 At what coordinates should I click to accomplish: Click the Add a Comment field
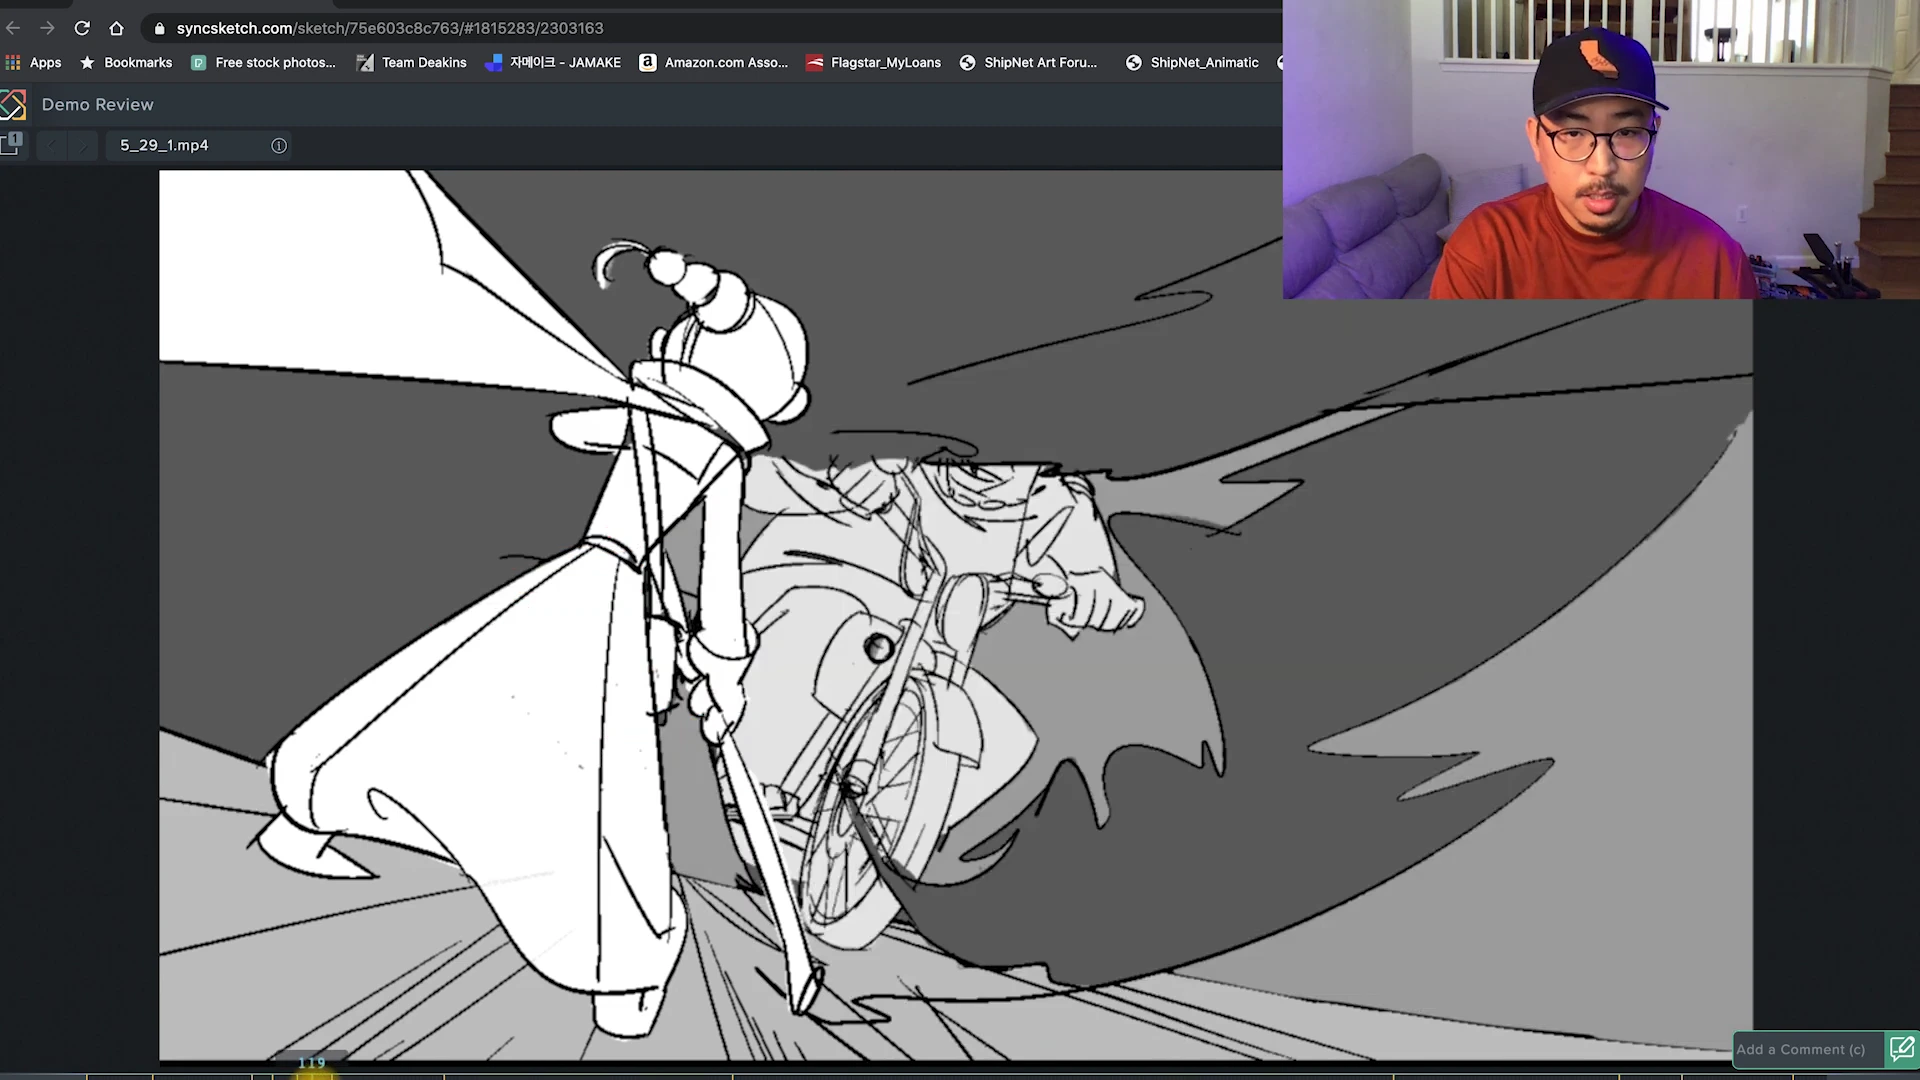pos(1808,1049)
